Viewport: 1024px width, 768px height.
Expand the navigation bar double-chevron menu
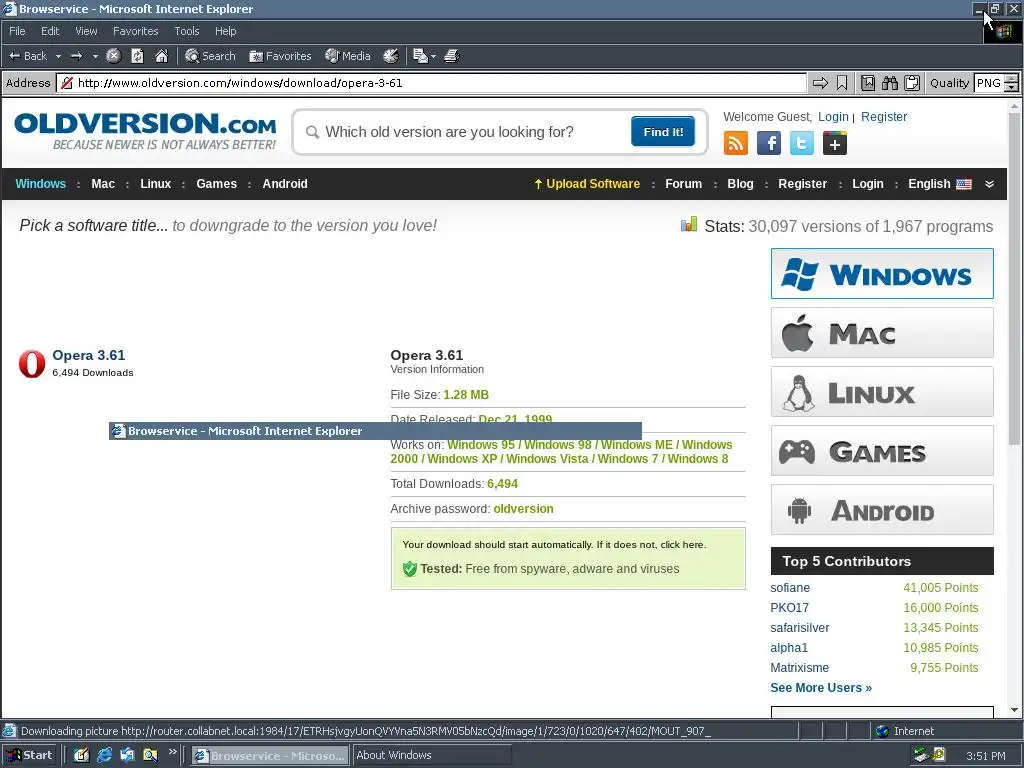coord(989,184)
